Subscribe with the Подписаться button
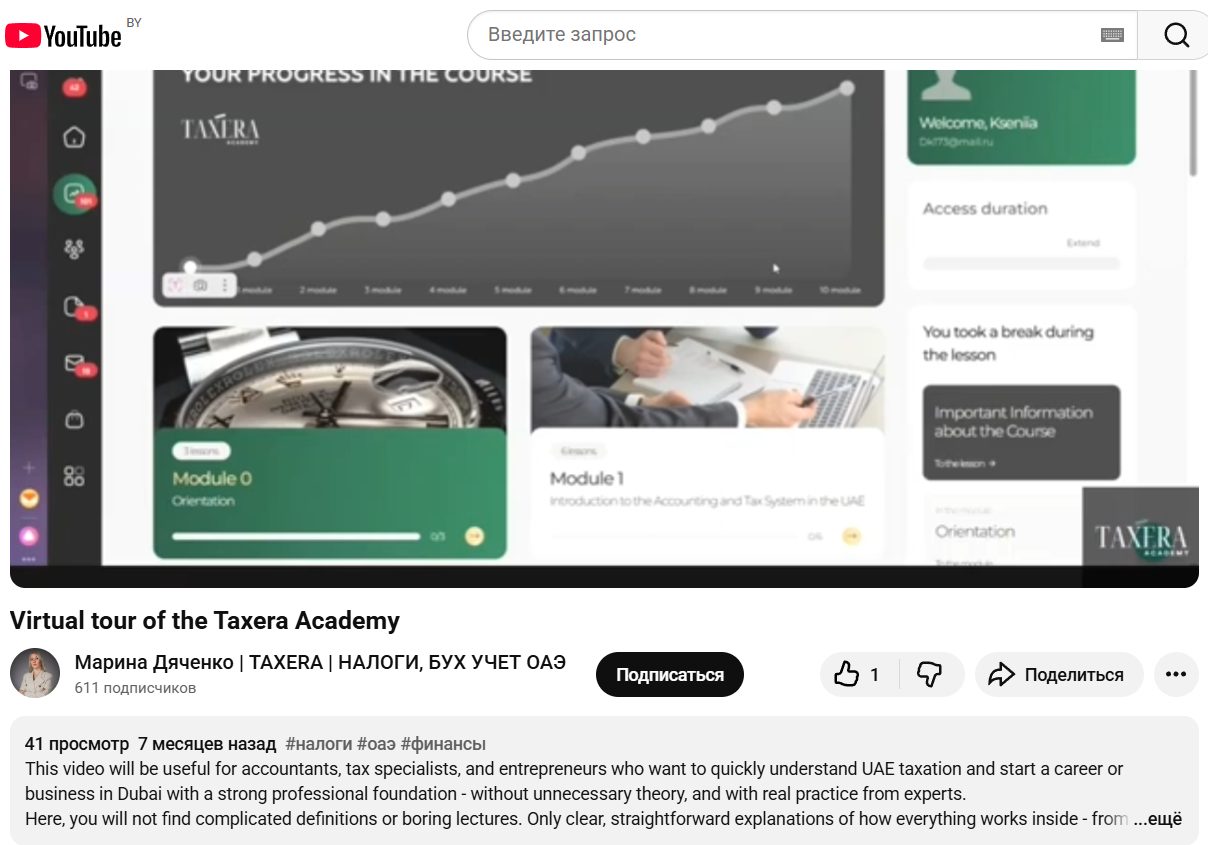This screenshot has height=845, width=1208. [x=670, y=675]
